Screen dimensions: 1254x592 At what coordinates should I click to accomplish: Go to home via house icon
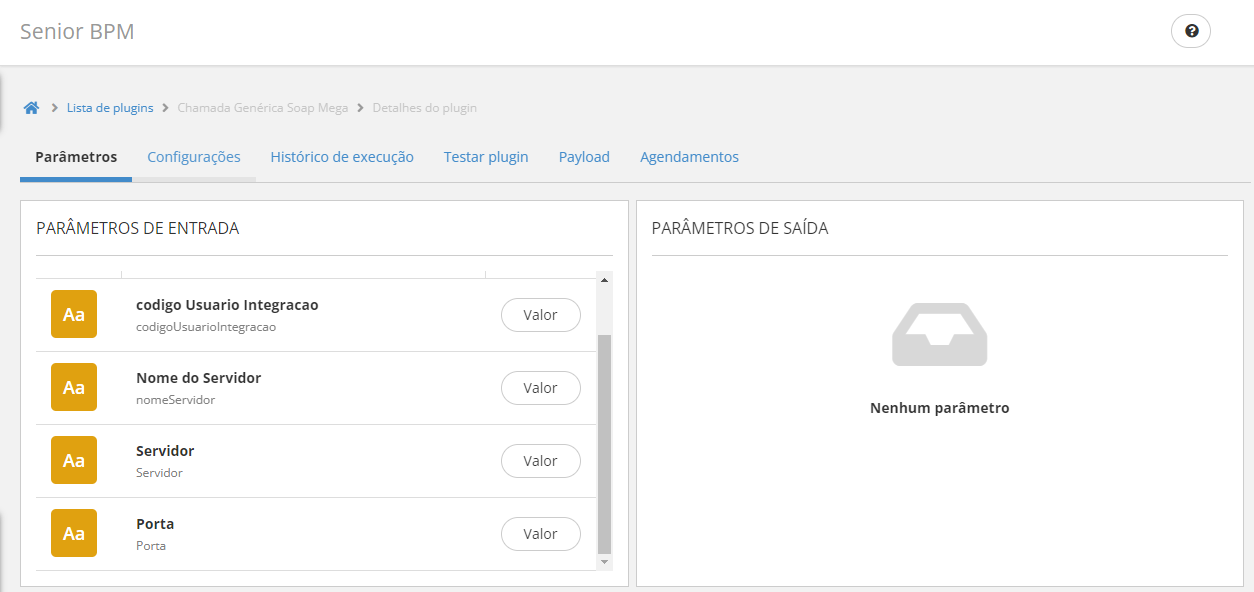coord(32,108)
